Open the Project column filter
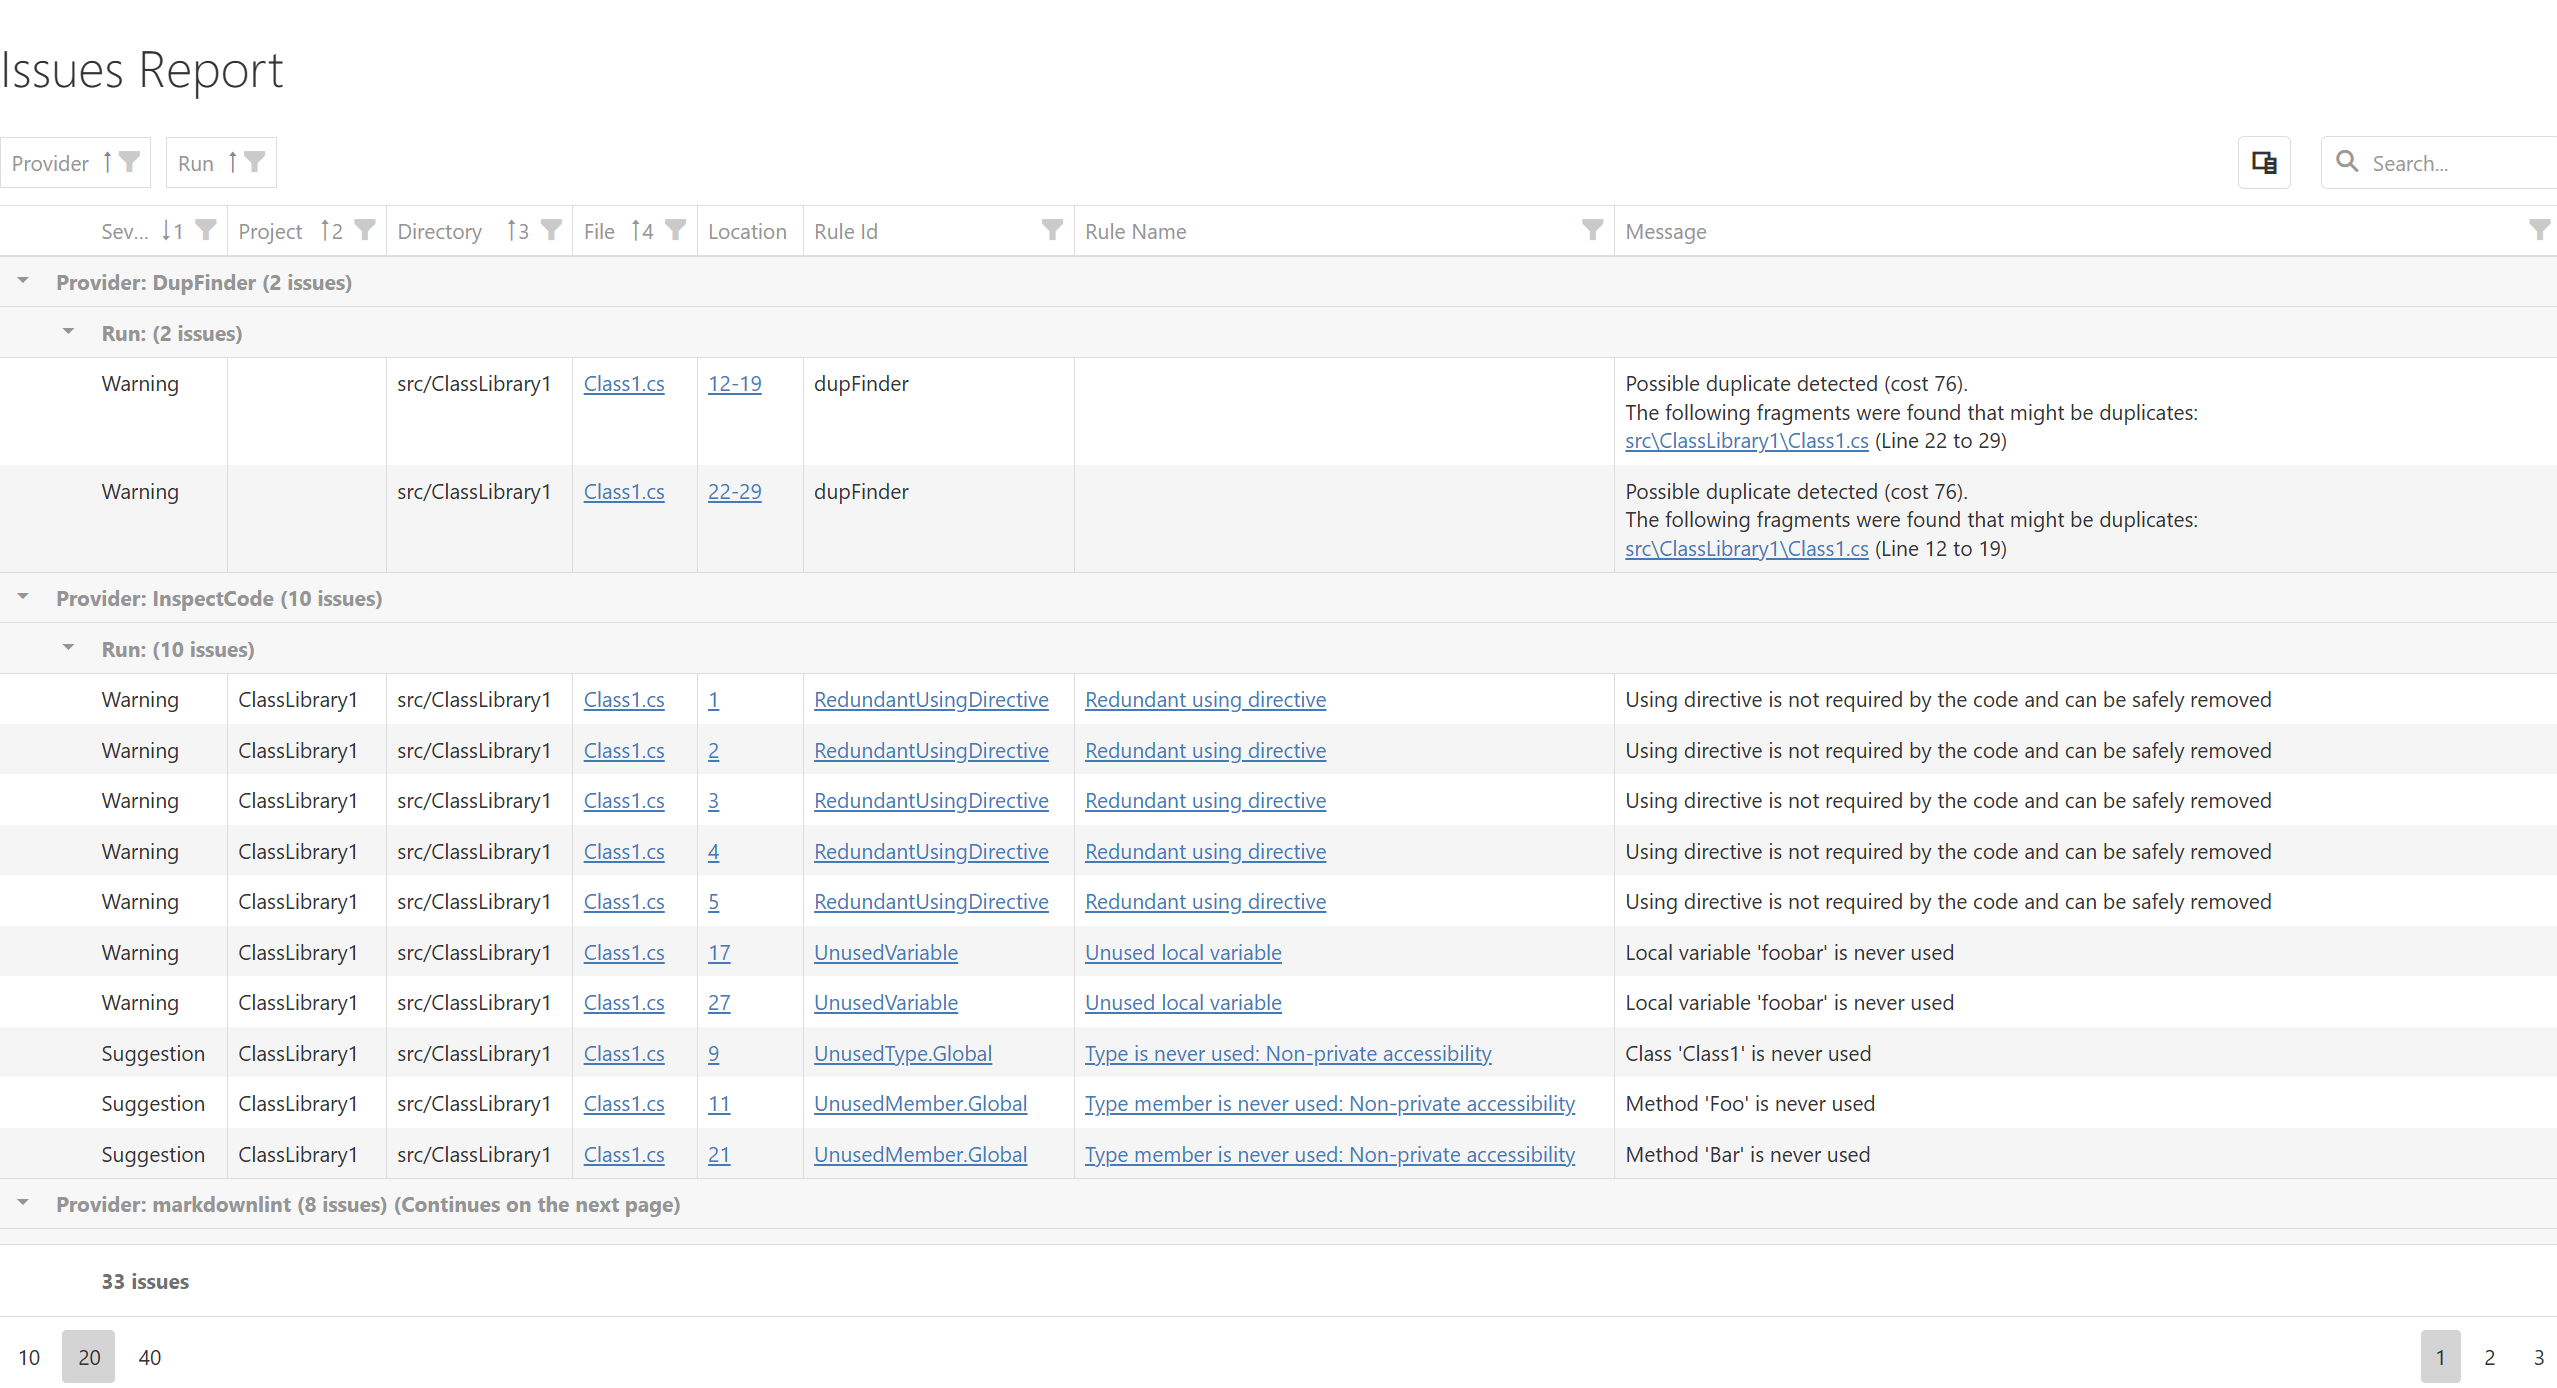2557x1388 pixels. 365,231
